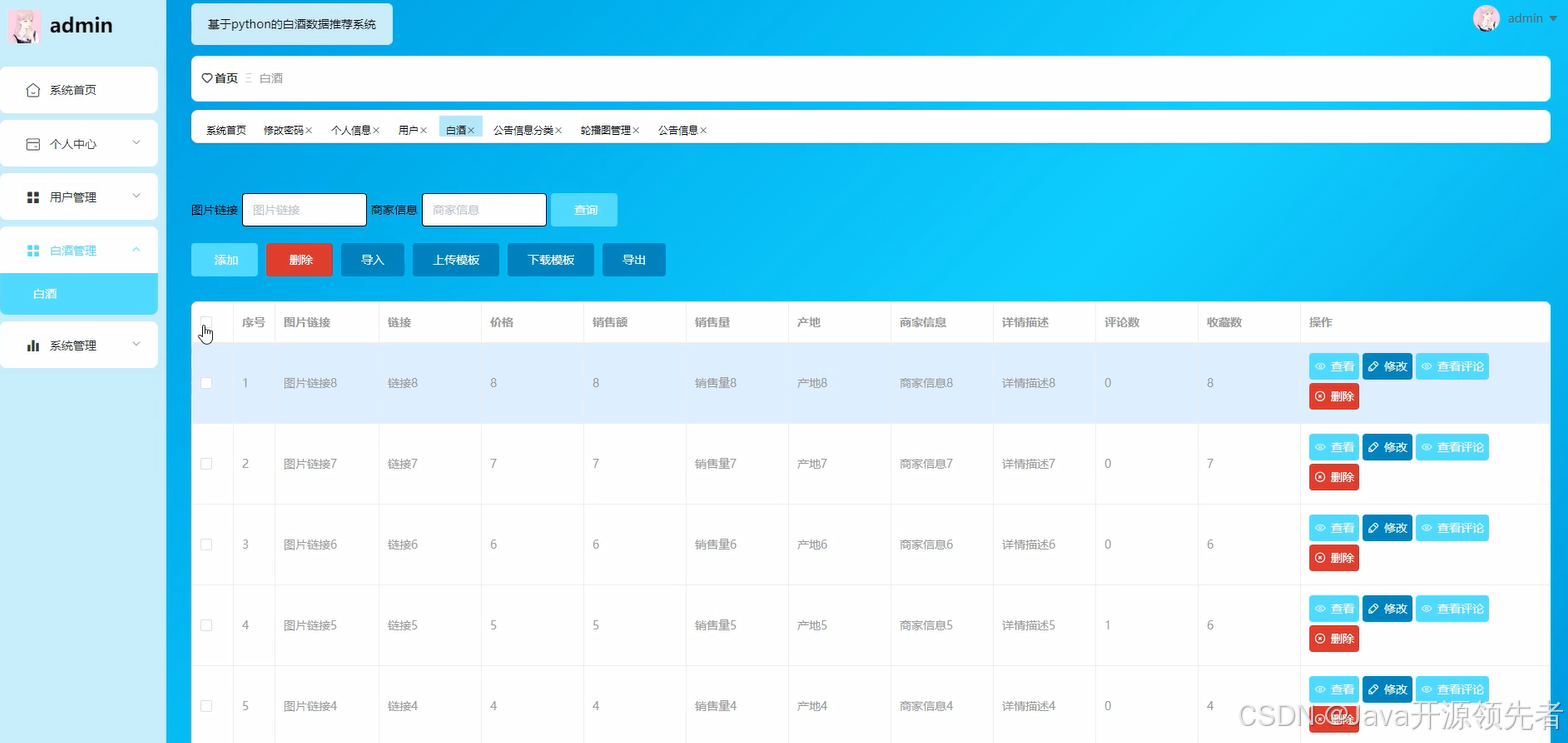Focus the 商家信息 search input
The image size is (1568, 743).
pos(484,210)
